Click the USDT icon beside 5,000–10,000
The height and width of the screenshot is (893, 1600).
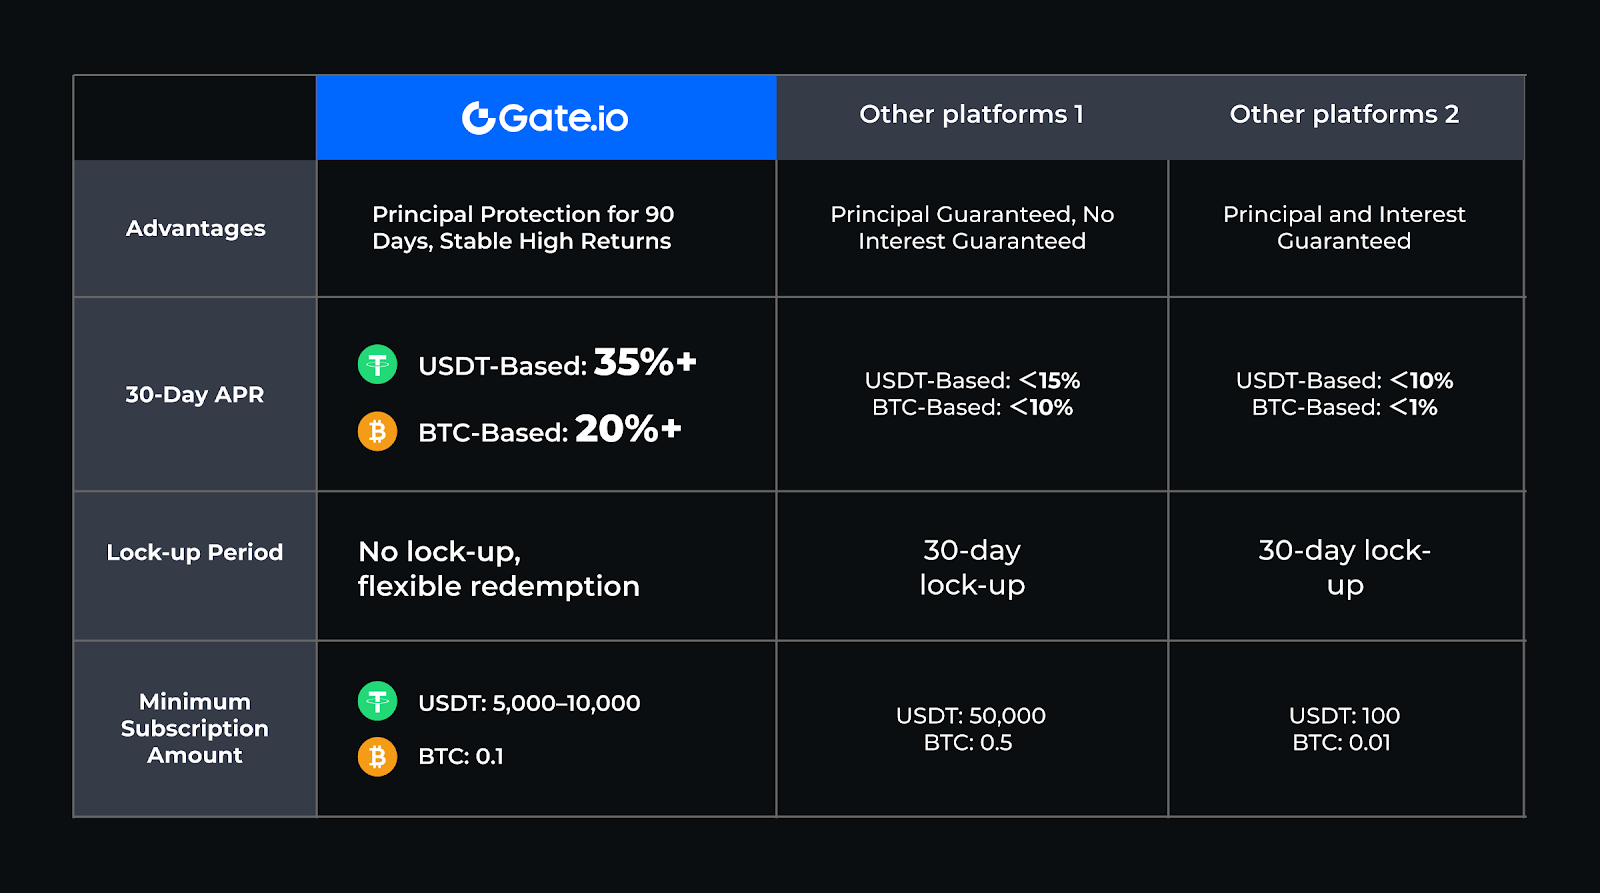[378, 701]
